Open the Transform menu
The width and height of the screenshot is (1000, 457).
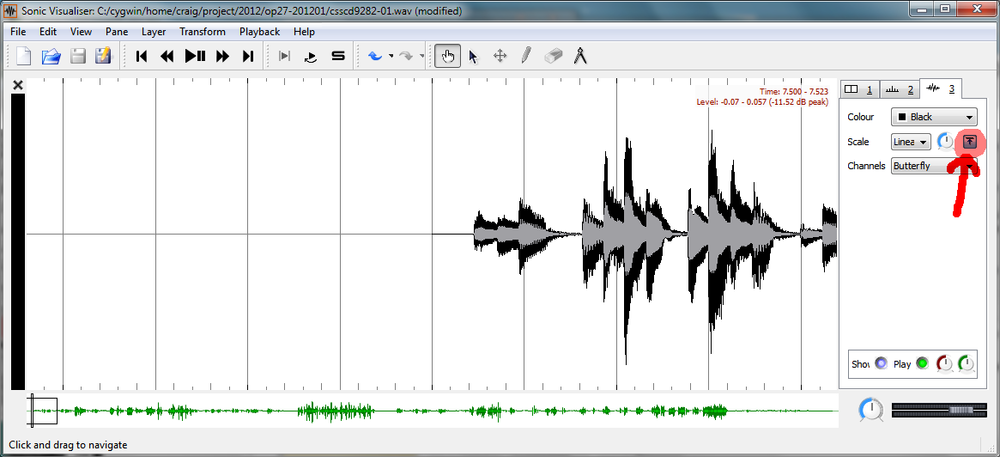(202, 32)
